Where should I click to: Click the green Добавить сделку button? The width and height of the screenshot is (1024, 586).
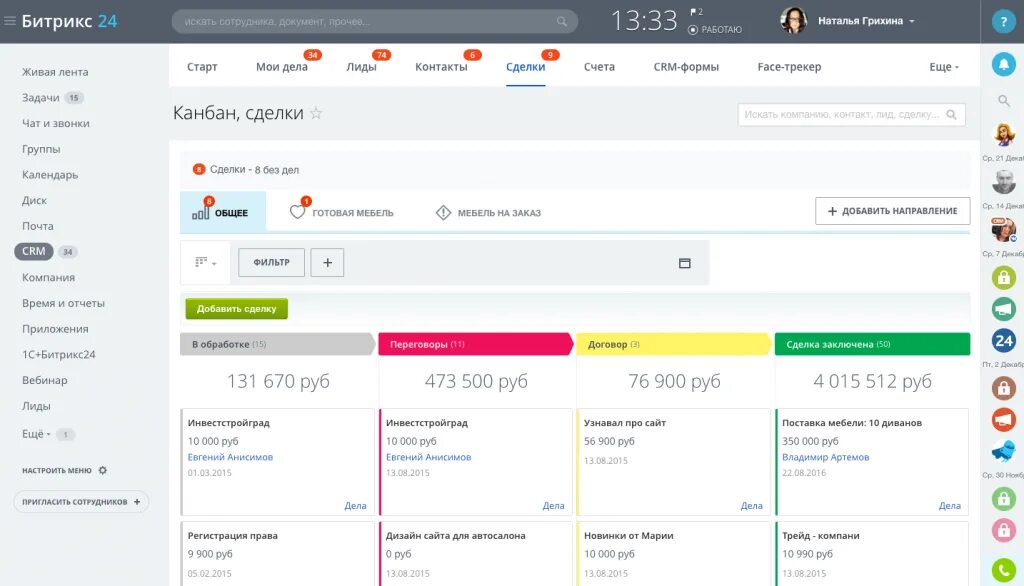pyautogui.click(x=236, y=309)
